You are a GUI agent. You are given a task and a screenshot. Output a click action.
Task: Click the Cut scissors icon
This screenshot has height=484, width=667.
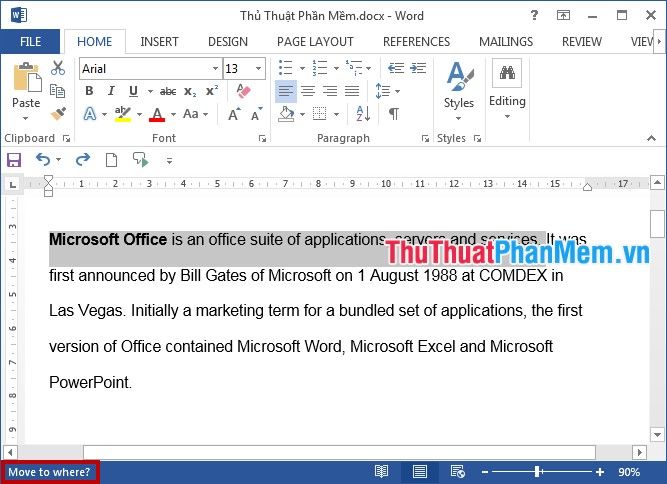coord(58,68)
